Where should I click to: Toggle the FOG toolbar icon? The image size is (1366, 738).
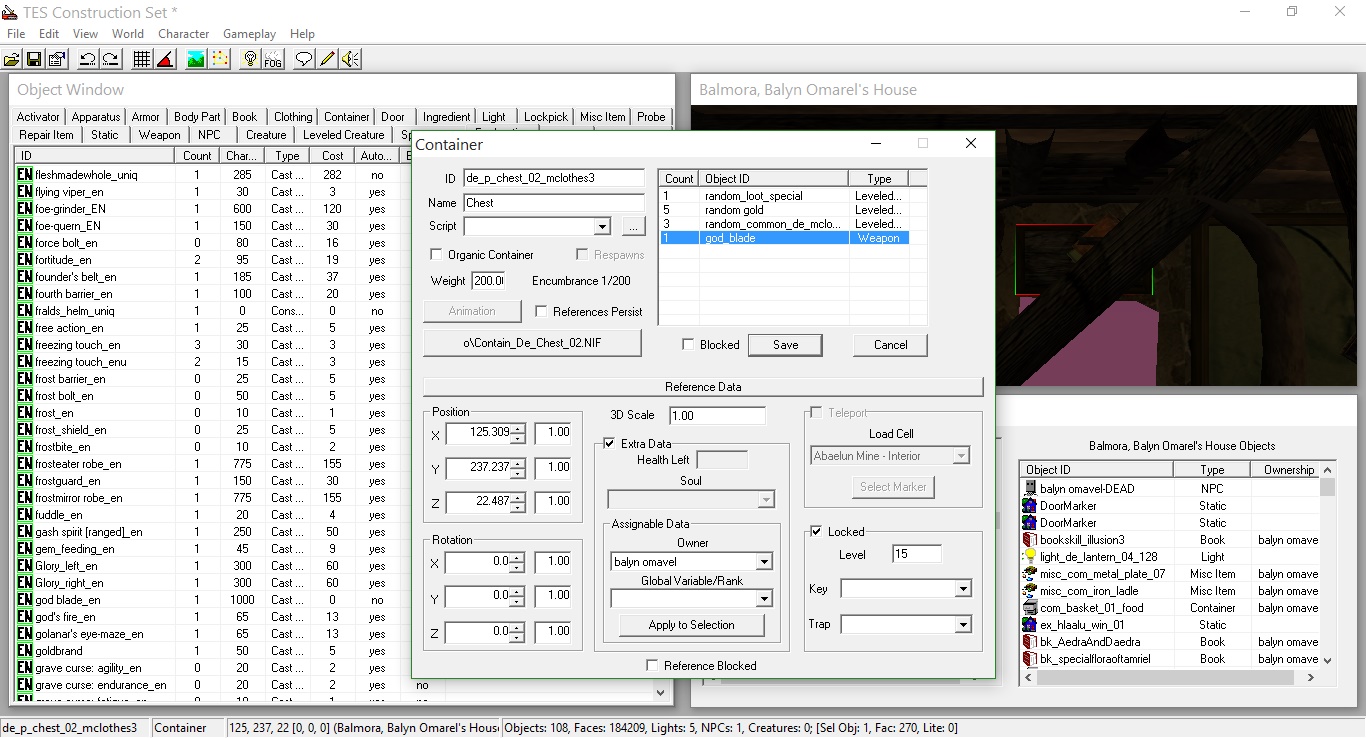273,60
